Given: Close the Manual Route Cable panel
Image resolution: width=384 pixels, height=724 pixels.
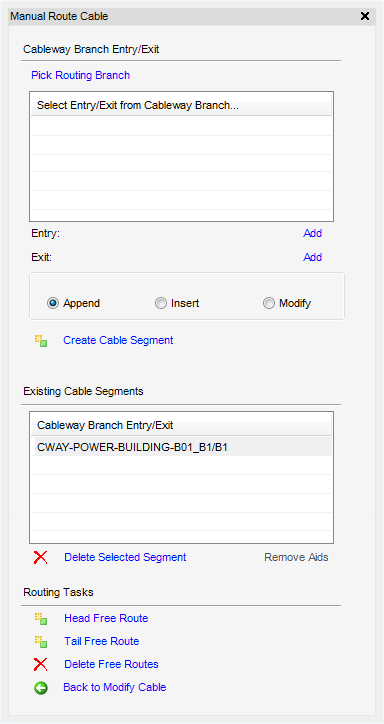Looking at the screenshot, I should tap(365, 16).
